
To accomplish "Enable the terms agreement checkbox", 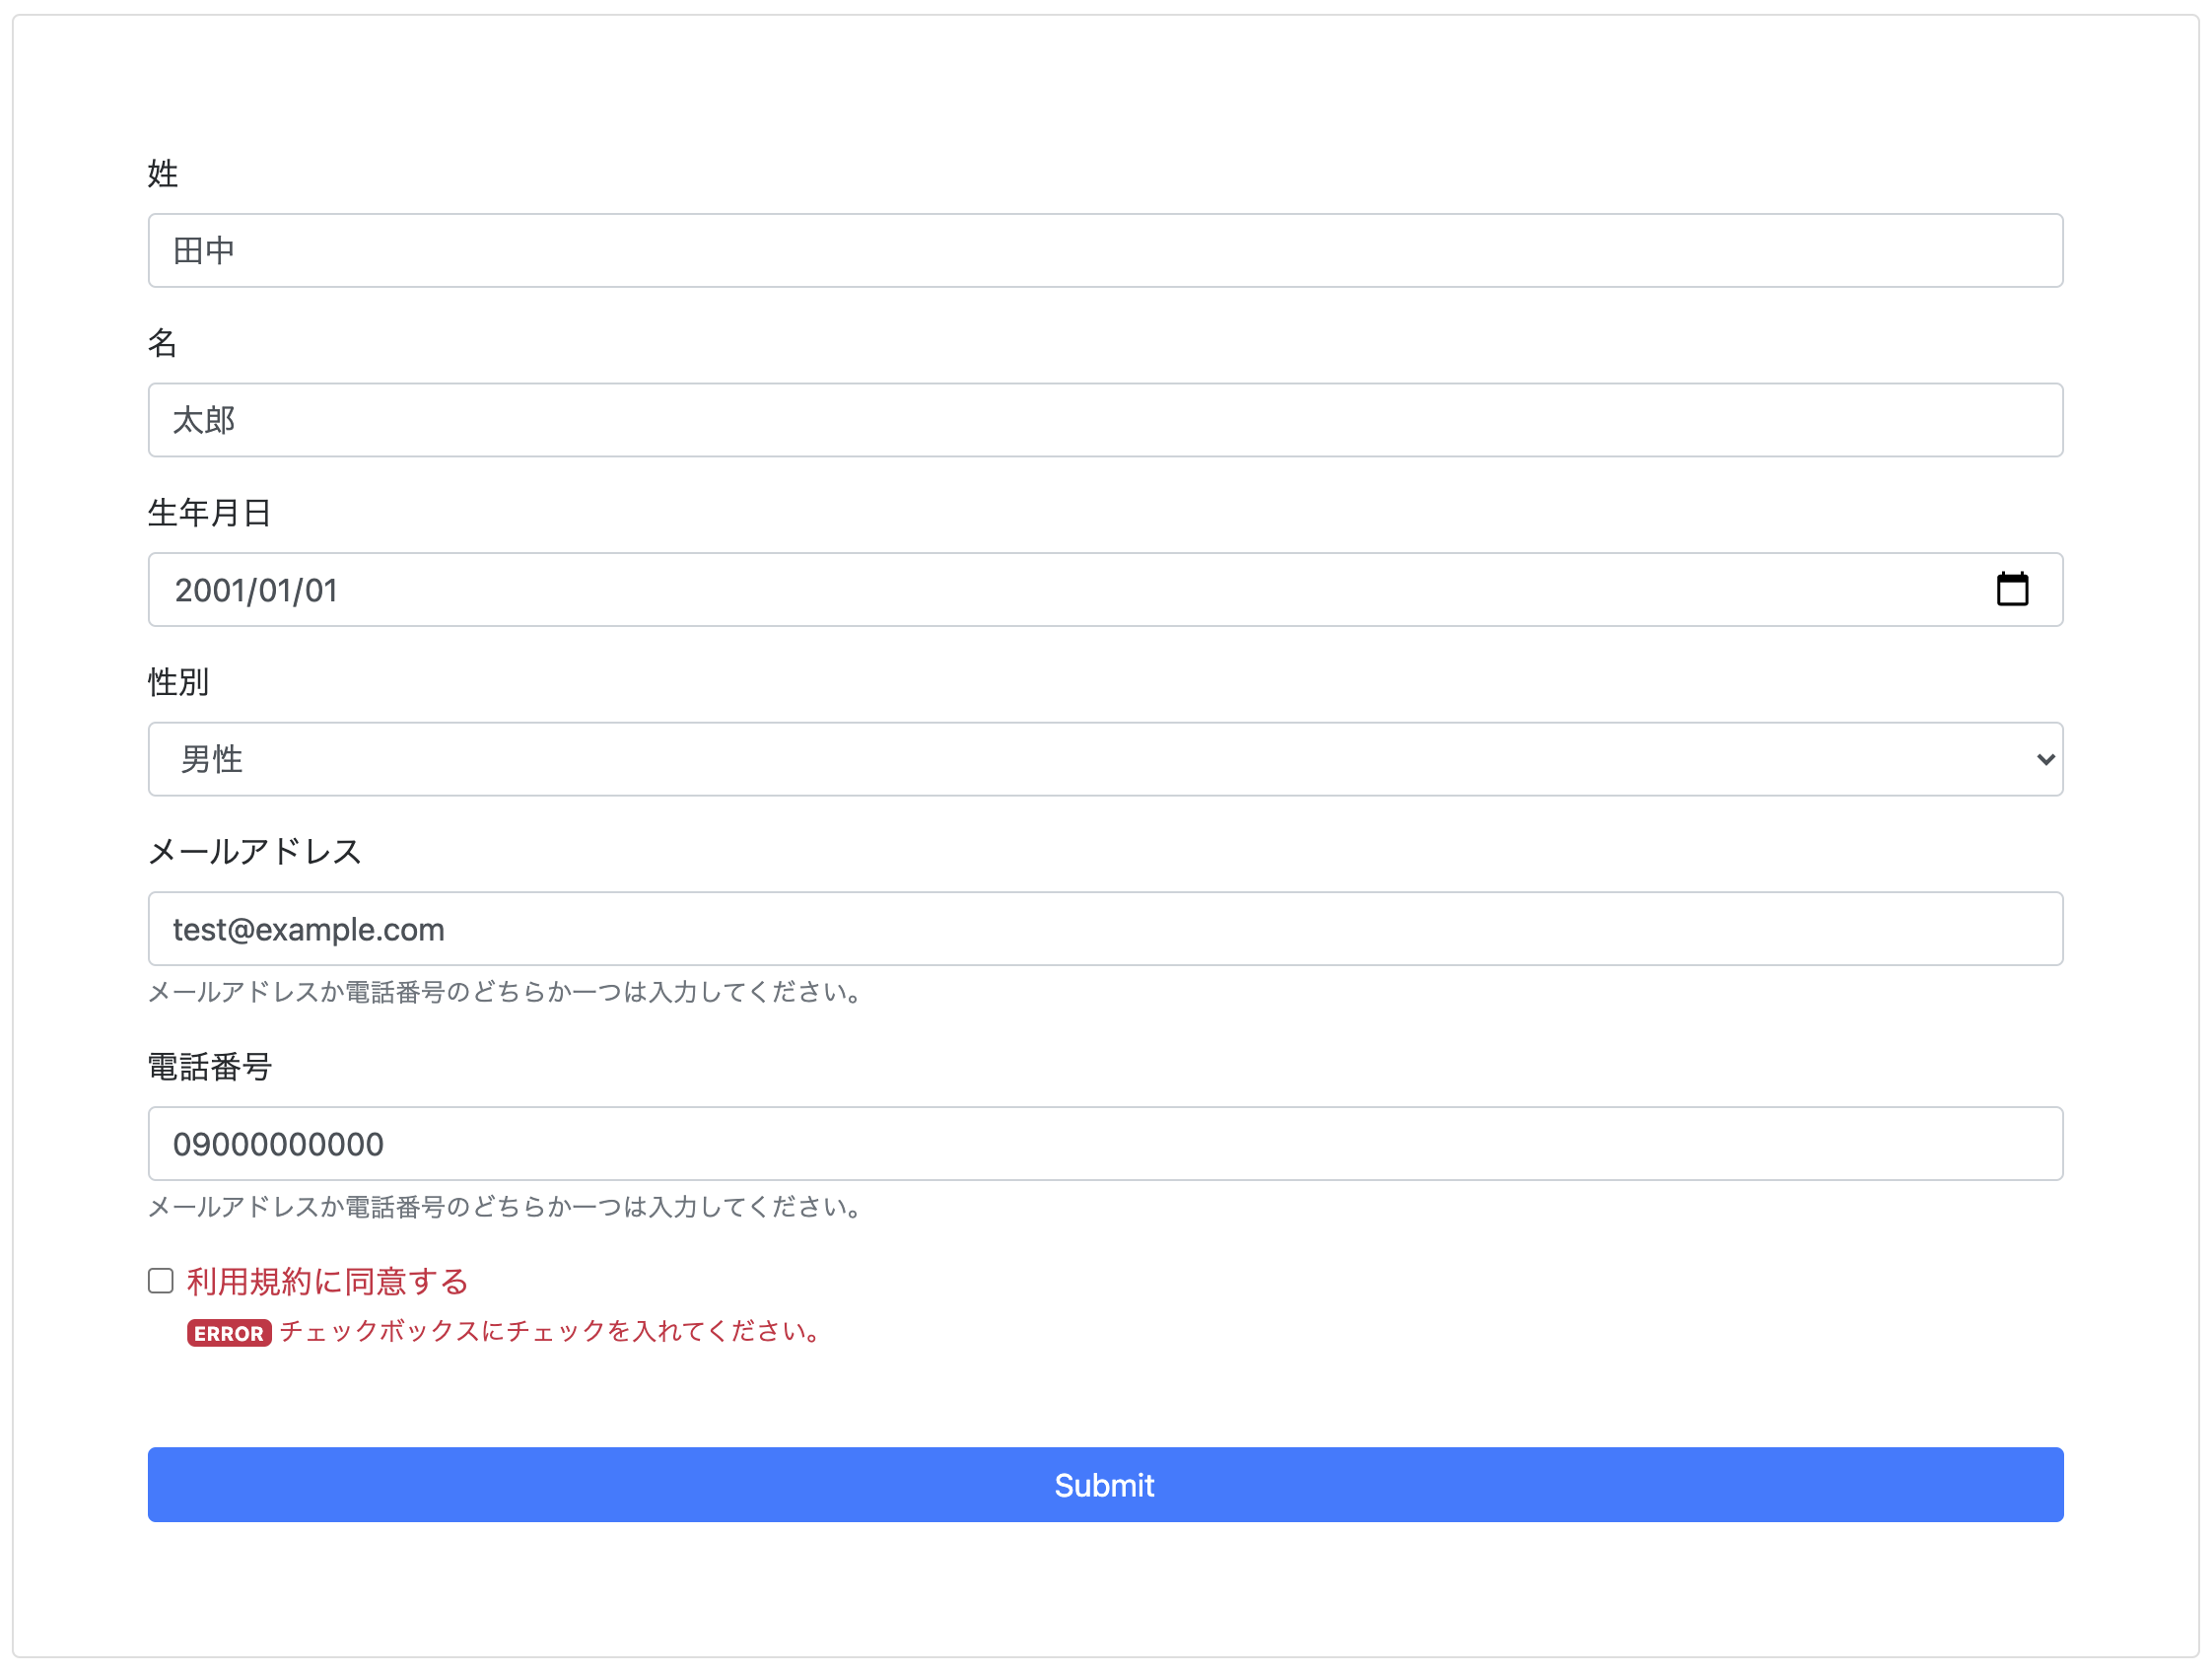I will pos(160,1280).
